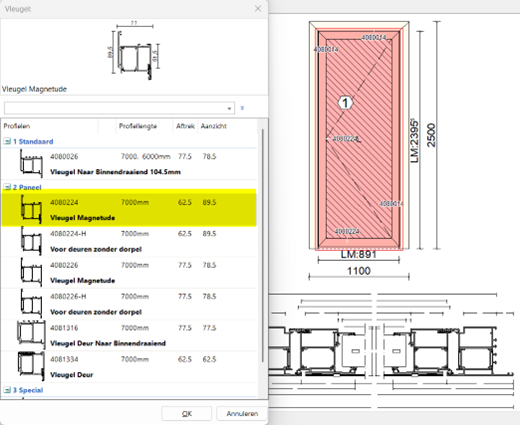This screenshot has height=425, width=520.
Task: Select profile code 4080226
Action: [x=64, y=265]
